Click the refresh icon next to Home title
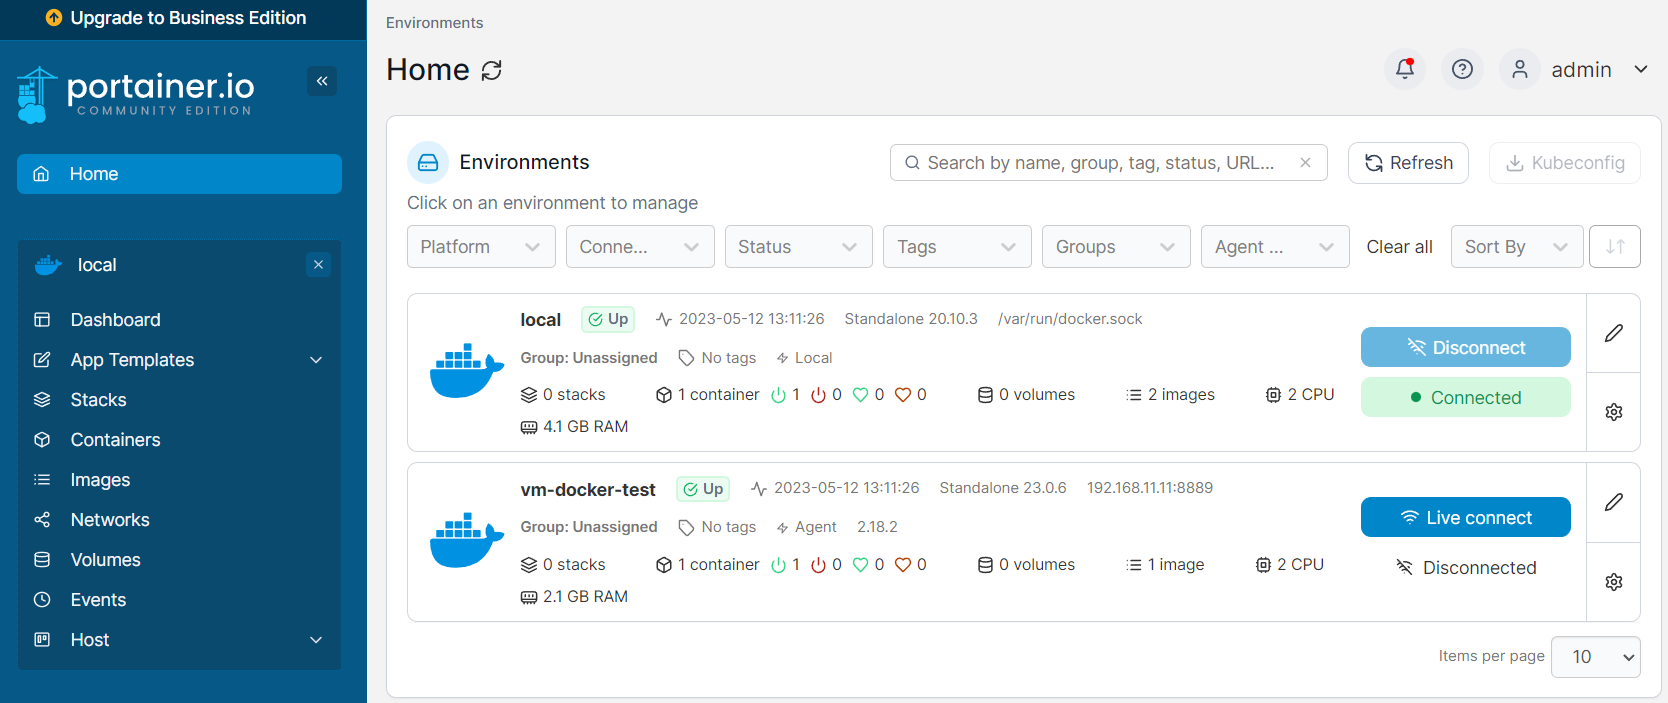The width and height of the screenshot is (1668, 703). 491,70
